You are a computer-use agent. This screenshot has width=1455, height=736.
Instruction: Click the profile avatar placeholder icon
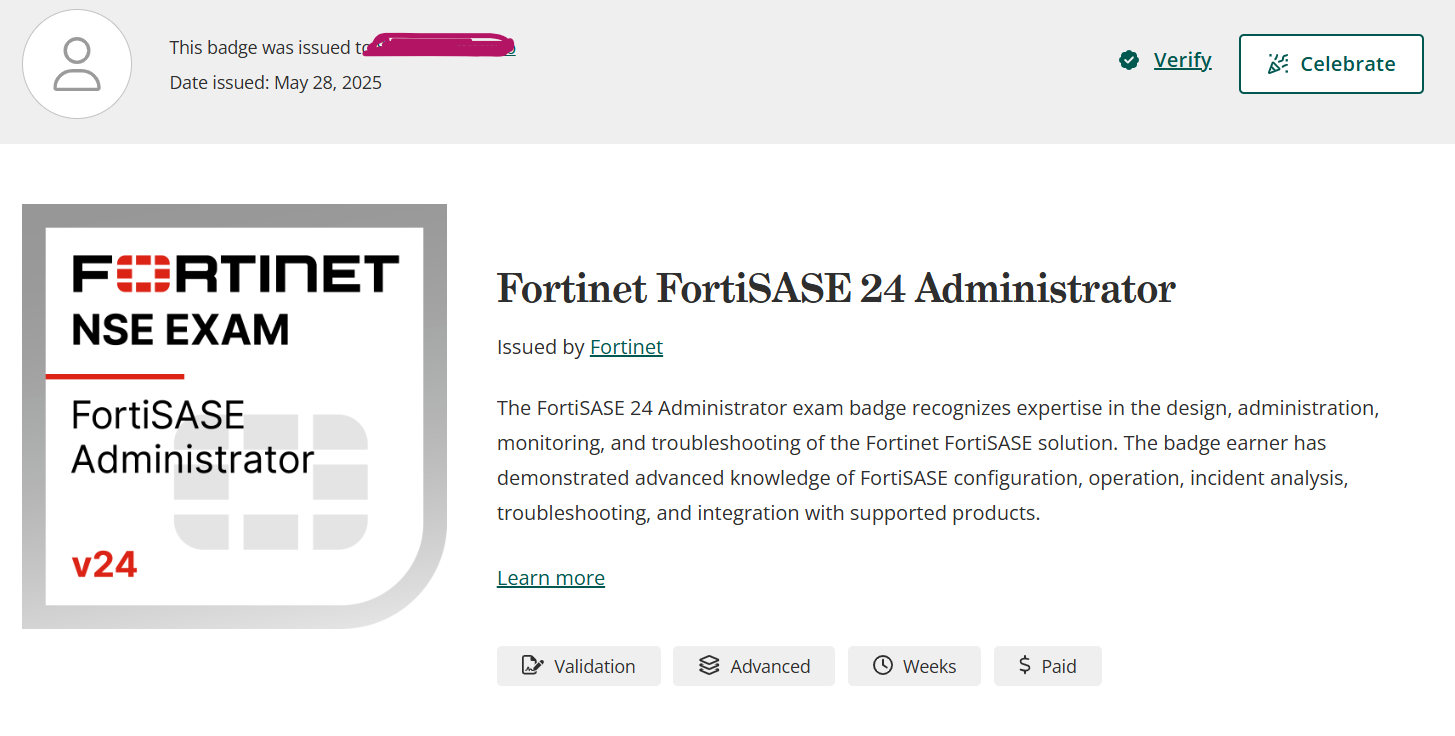coord(77,65)
